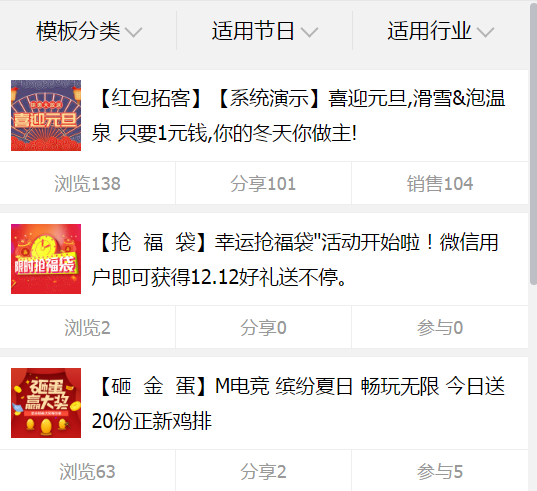Open the 模板分类 dropdown filter
Viewport: 537px width, 491px height.
(88, 31)
